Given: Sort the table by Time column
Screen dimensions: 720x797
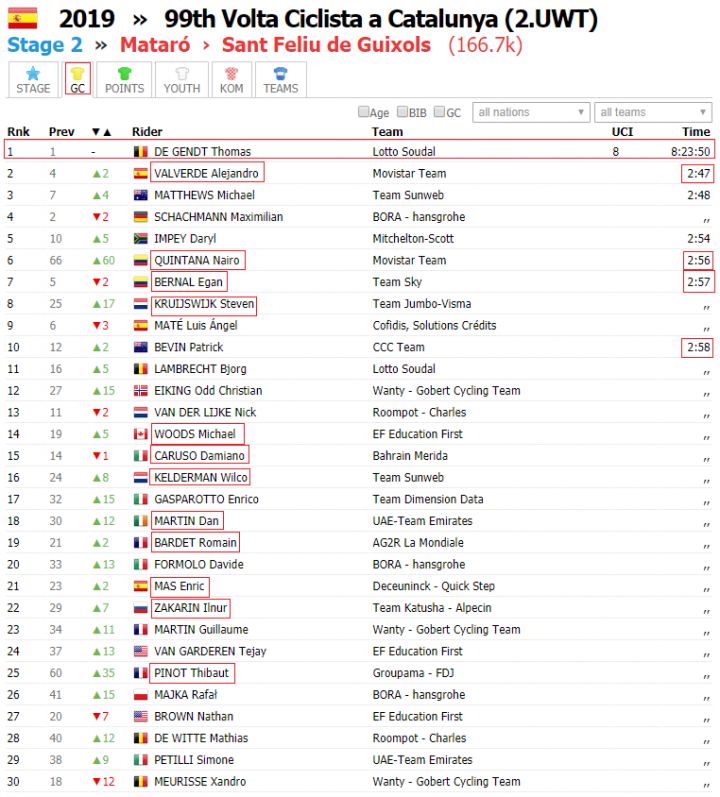Looking at the screenshot, I should tap(696, 132).
